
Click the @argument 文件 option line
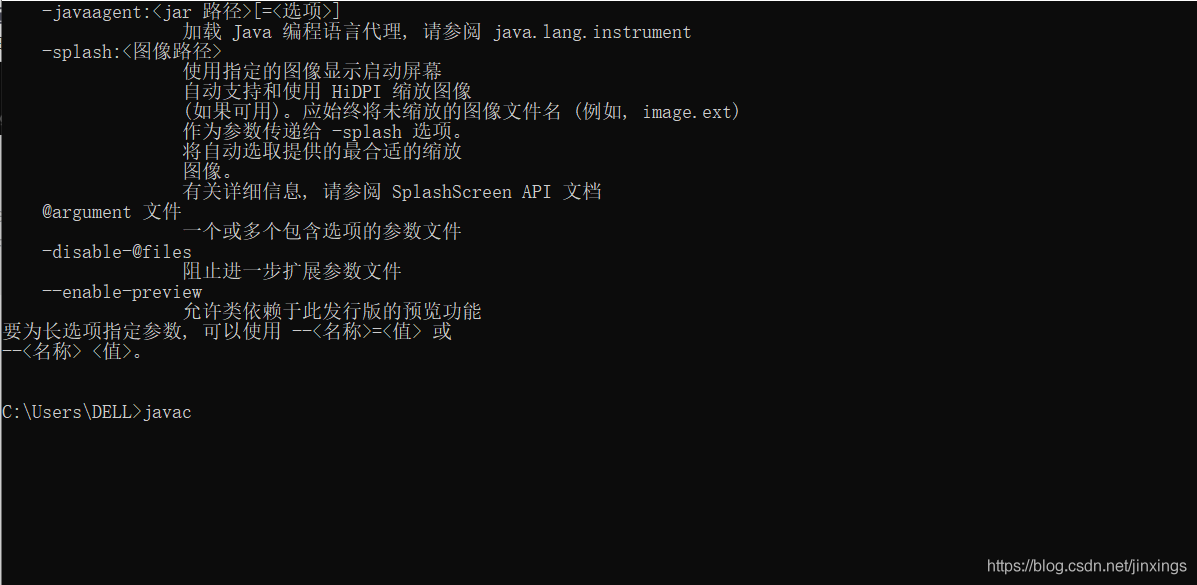click(111, 212)
